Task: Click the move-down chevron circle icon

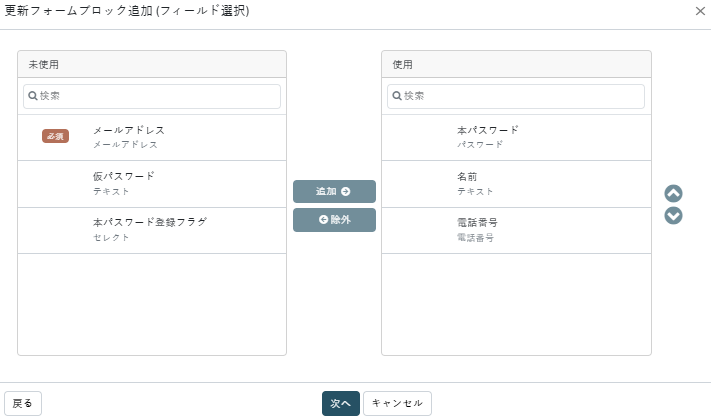Action: [673, 216]
